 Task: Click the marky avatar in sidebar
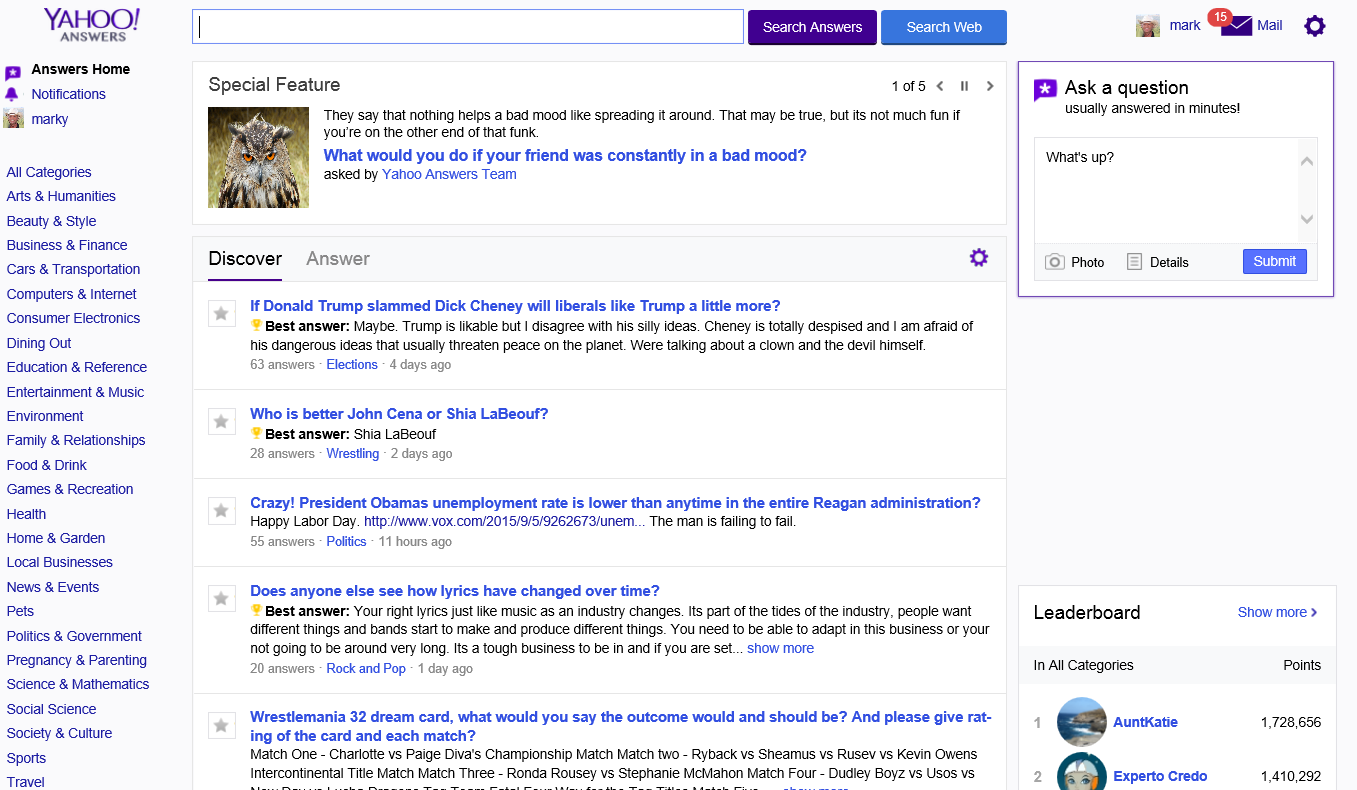pos(13,119)
